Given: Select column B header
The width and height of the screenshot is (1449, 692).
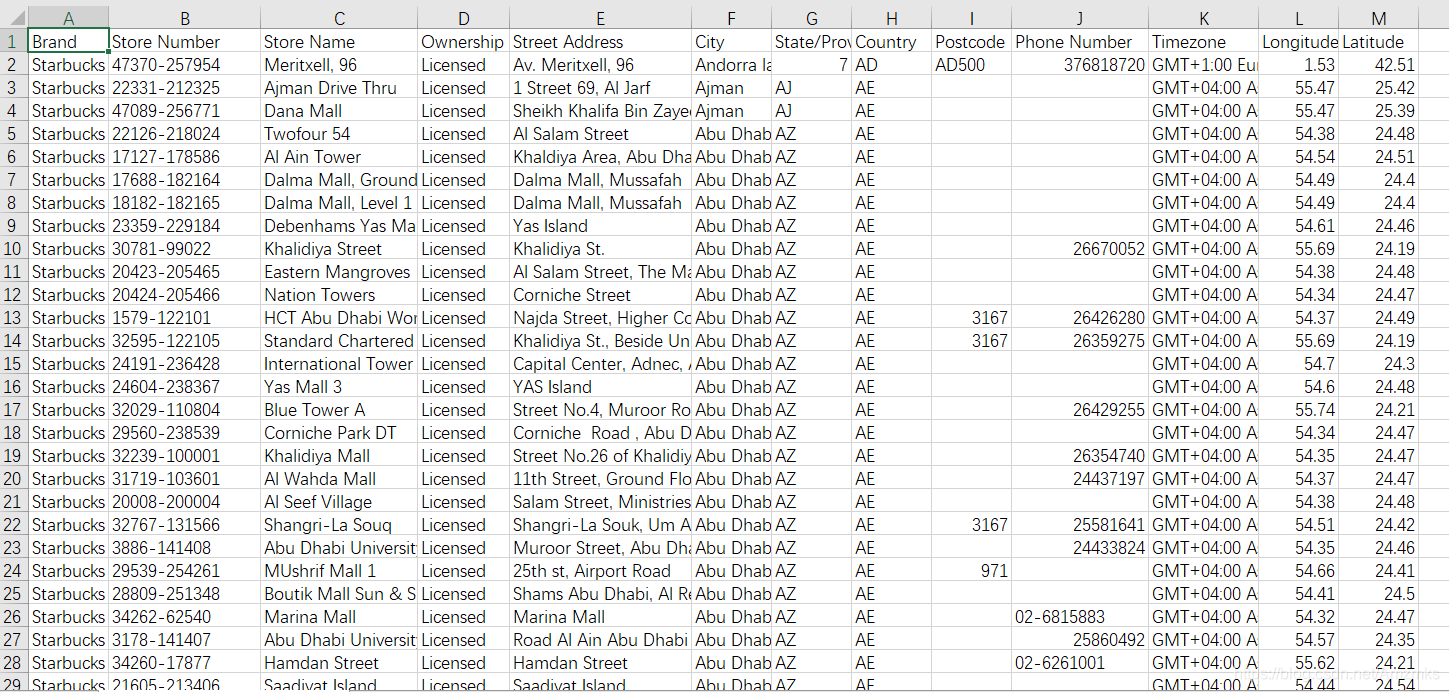Looking at the screenshot, I should 185,18.
